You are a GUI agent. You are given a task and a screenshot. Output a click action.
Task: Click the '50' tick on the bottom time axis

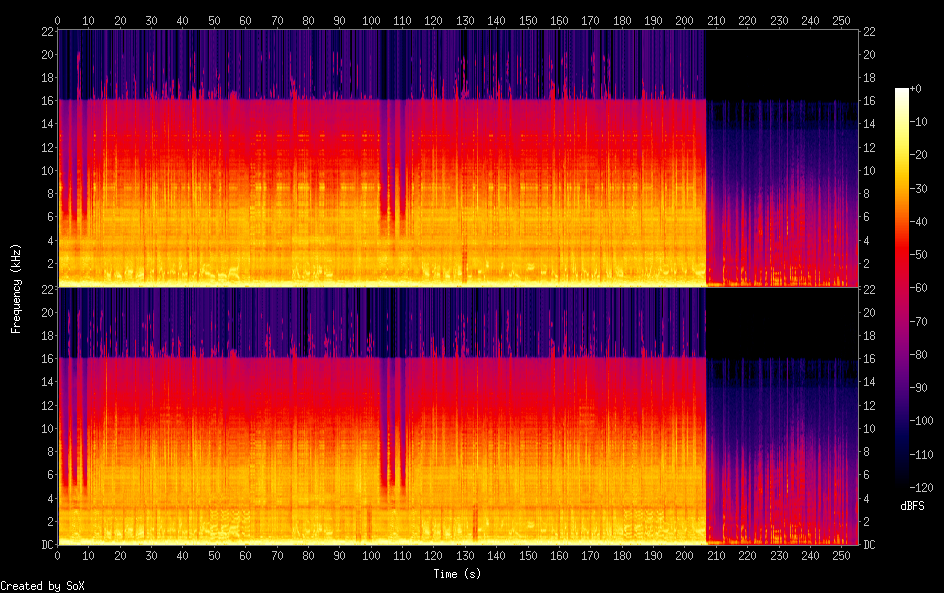click(x=214, y=556)
